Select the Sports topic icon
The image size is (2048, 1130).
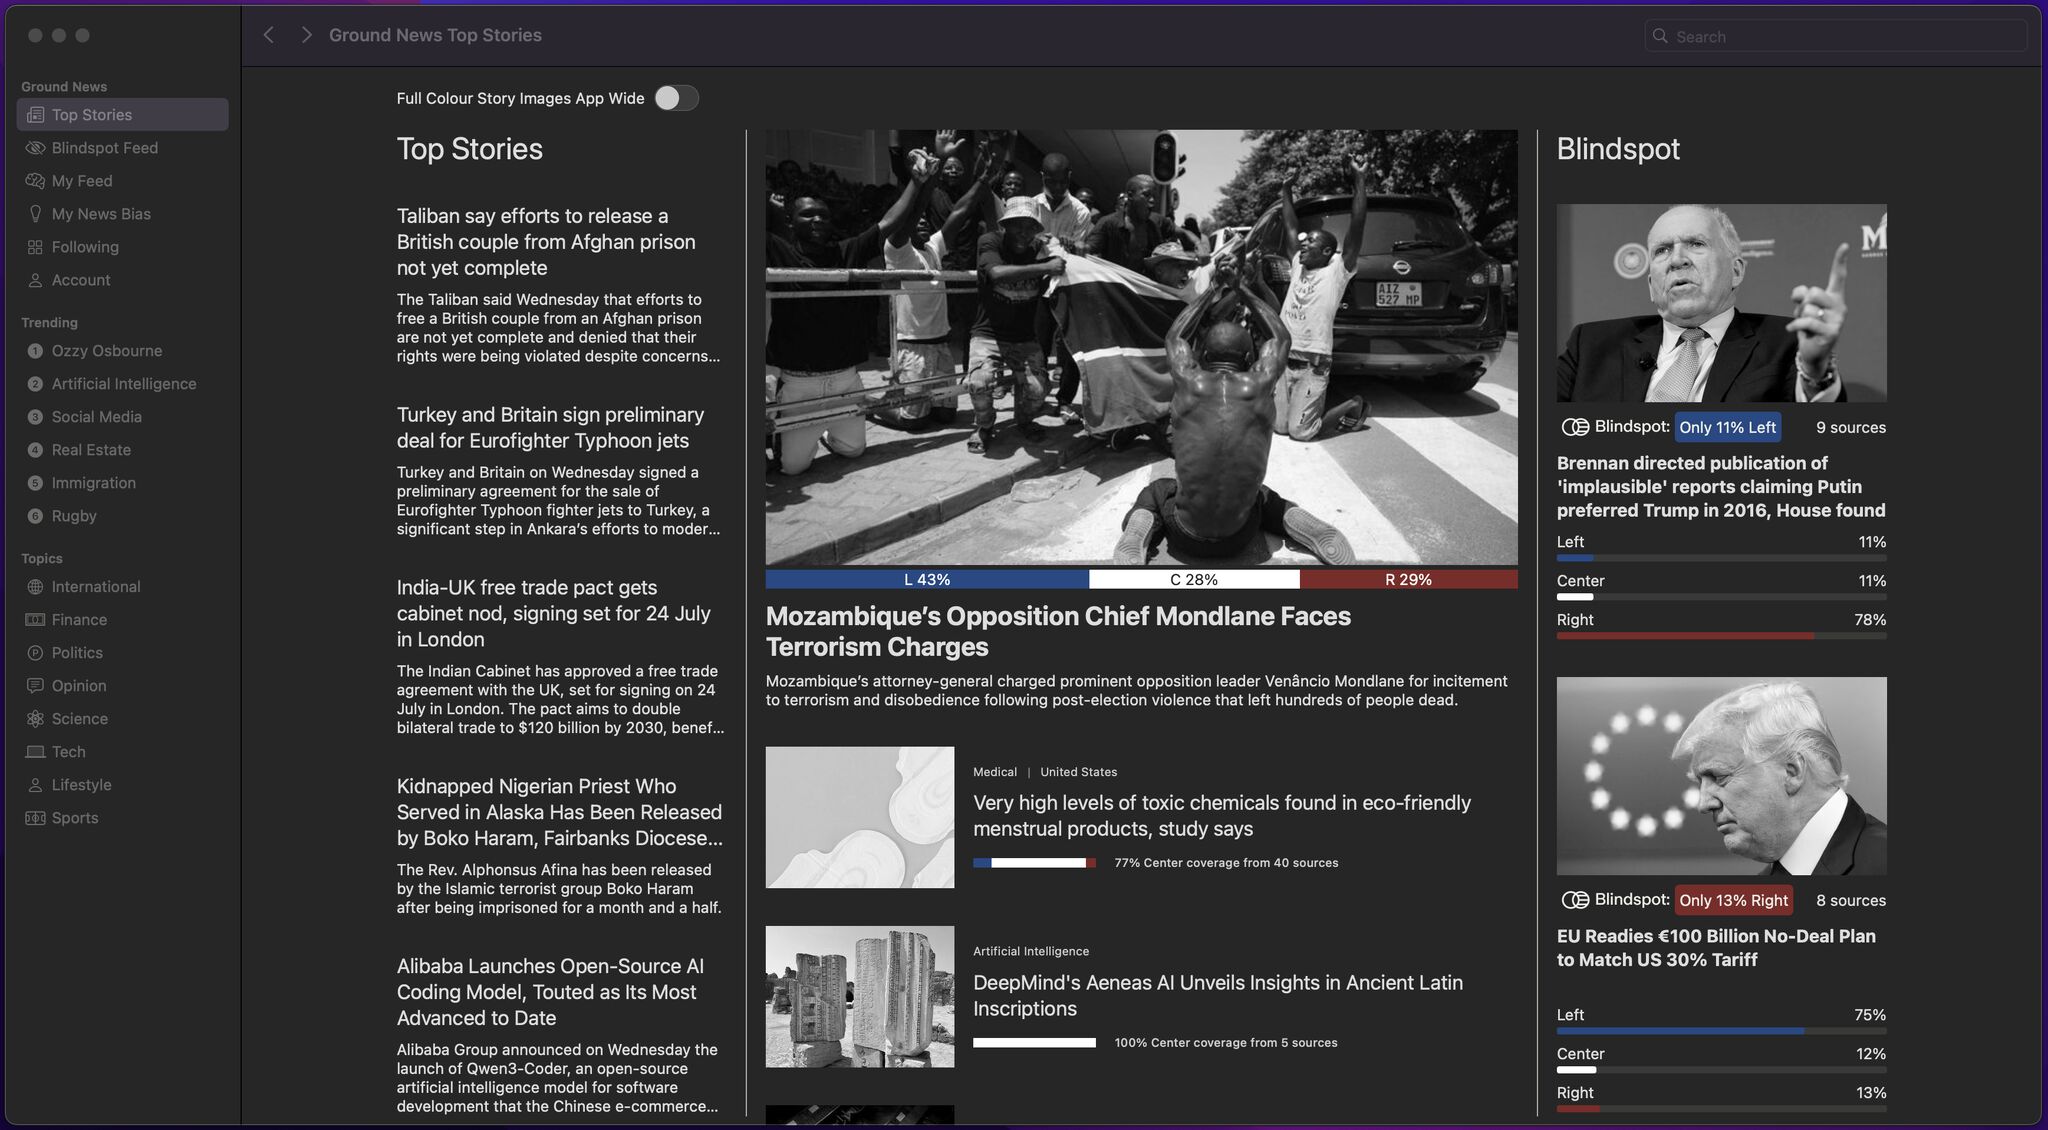[34, 817]
